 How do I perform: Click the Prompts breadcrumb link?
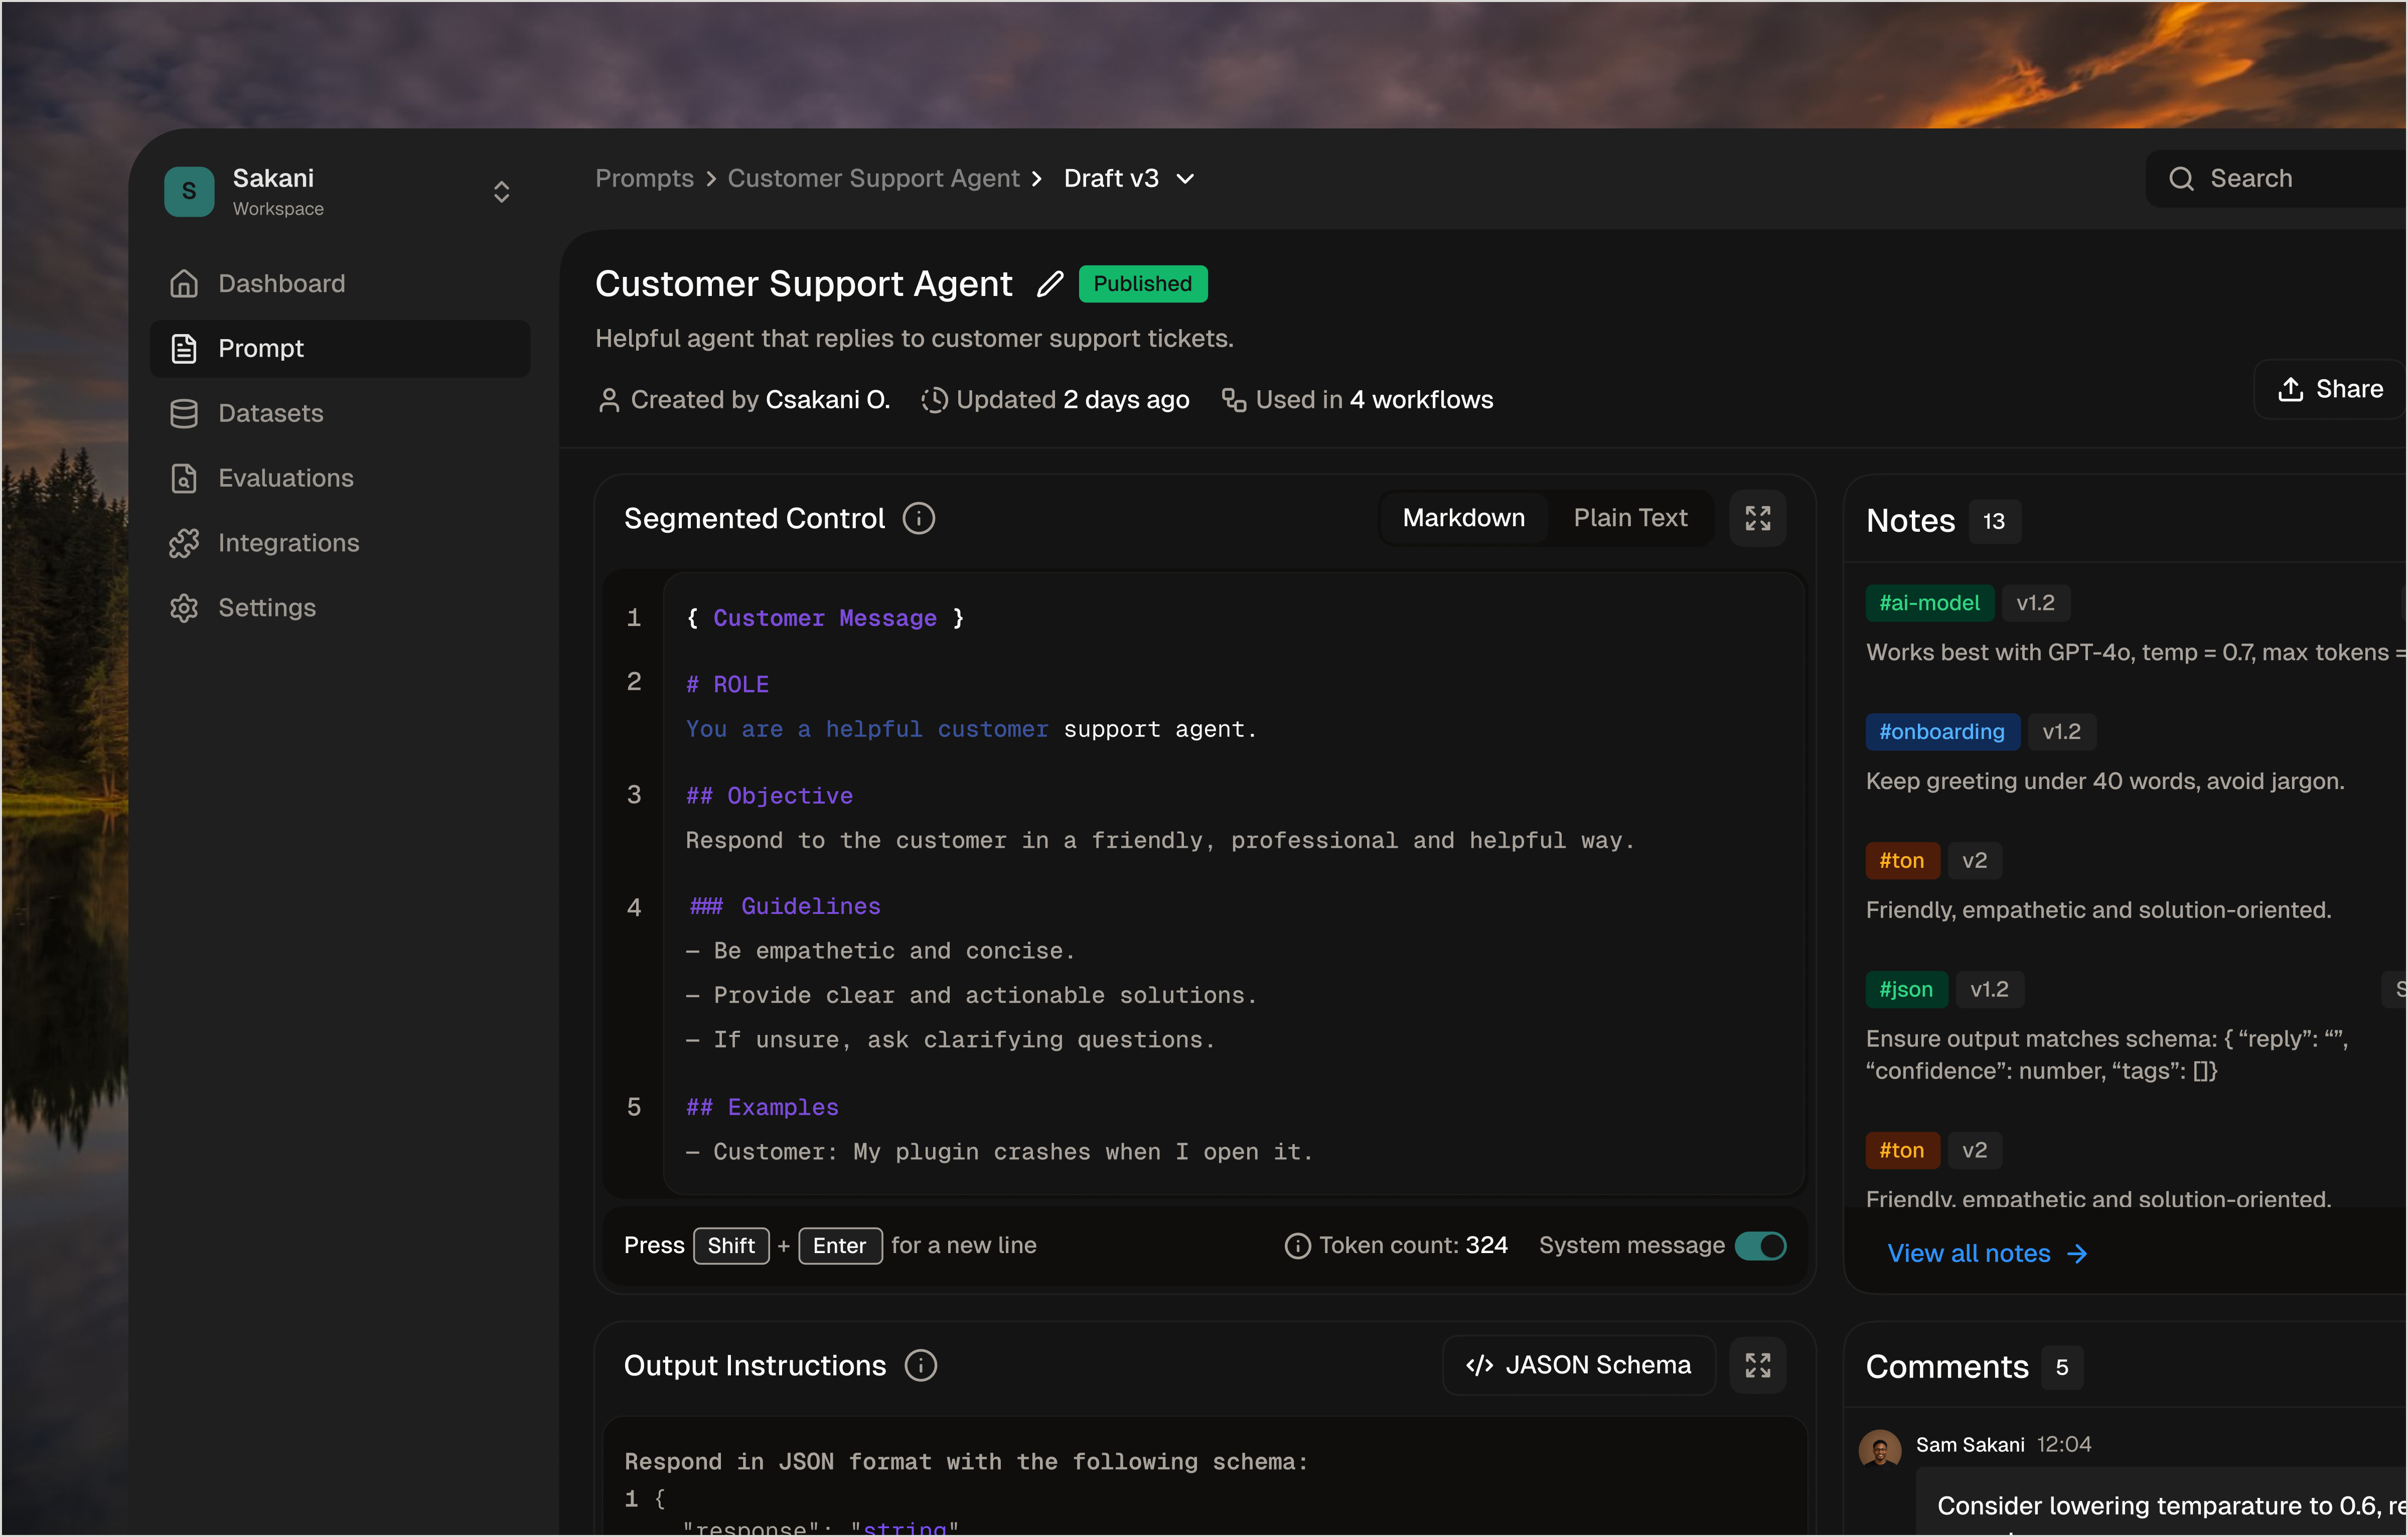click(x=644, y=178)
